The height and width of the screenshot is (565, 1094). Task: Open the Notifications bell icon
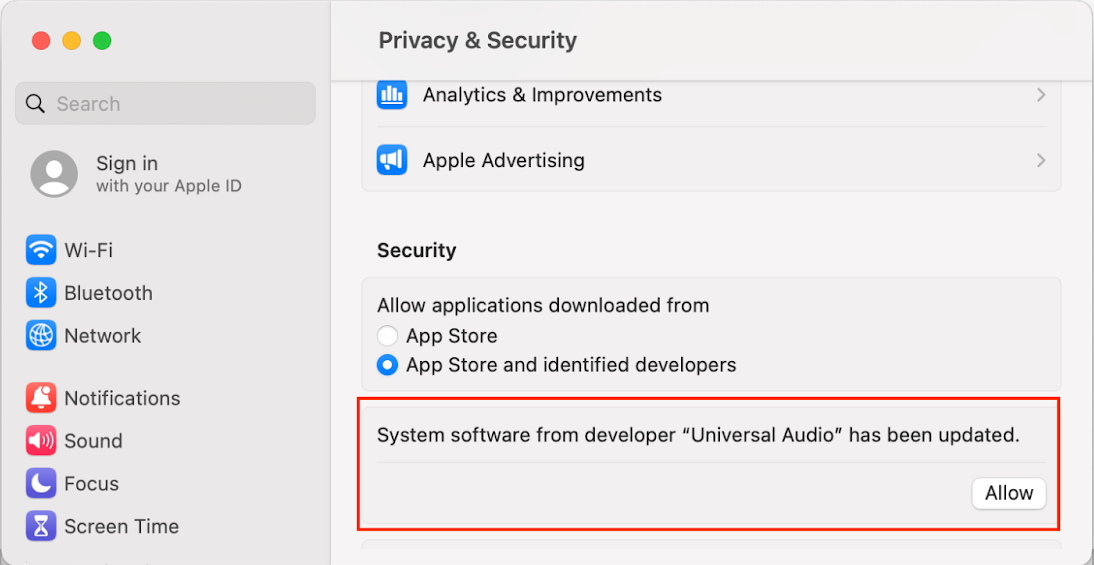pyautogui.click(x=41, y=398)
